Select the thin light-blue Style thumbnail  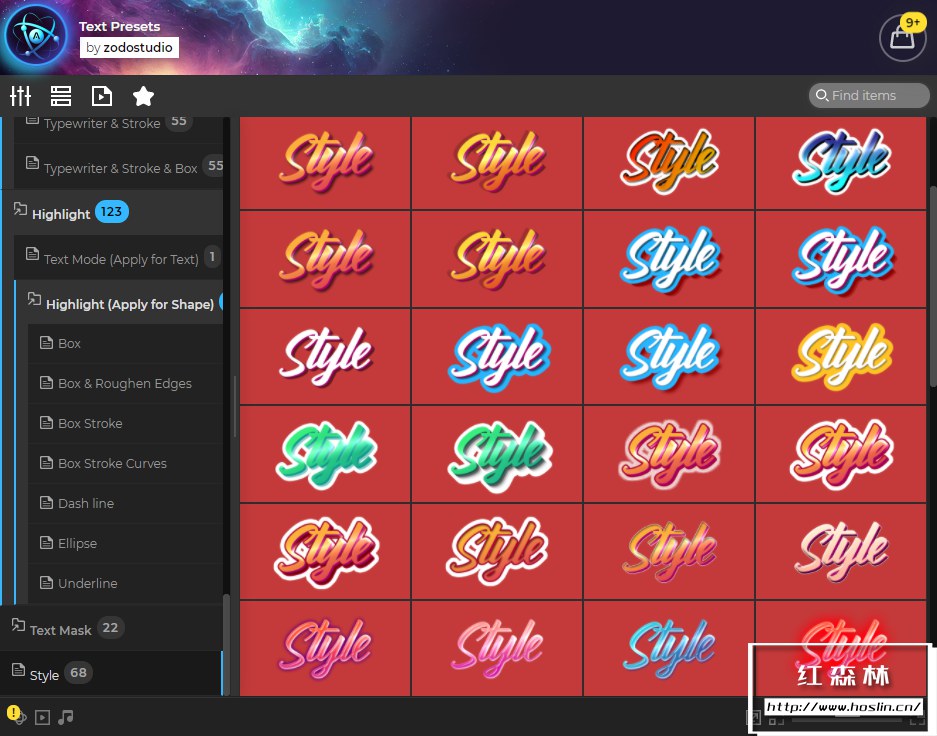[669, 648]
